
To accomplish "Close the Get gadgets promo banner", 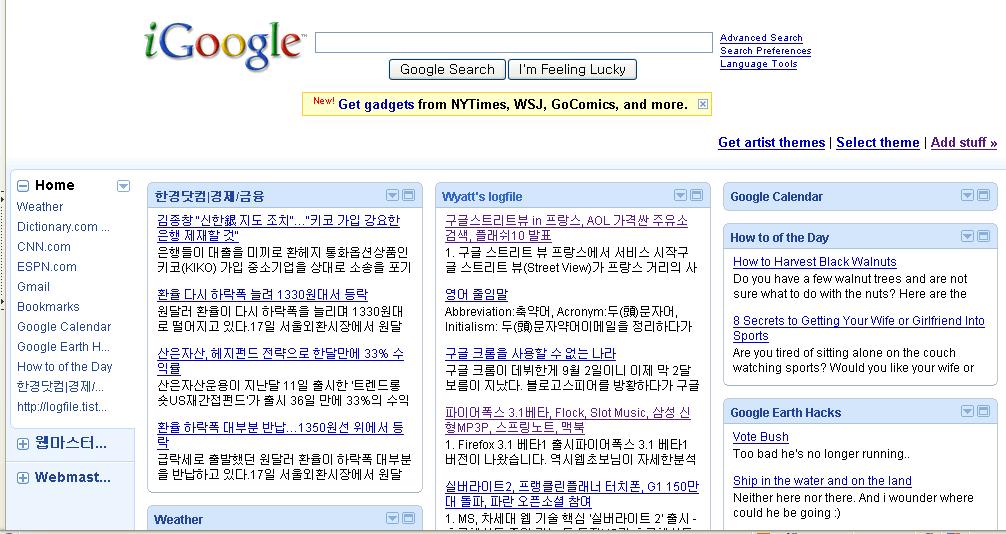I will [703, 104].
